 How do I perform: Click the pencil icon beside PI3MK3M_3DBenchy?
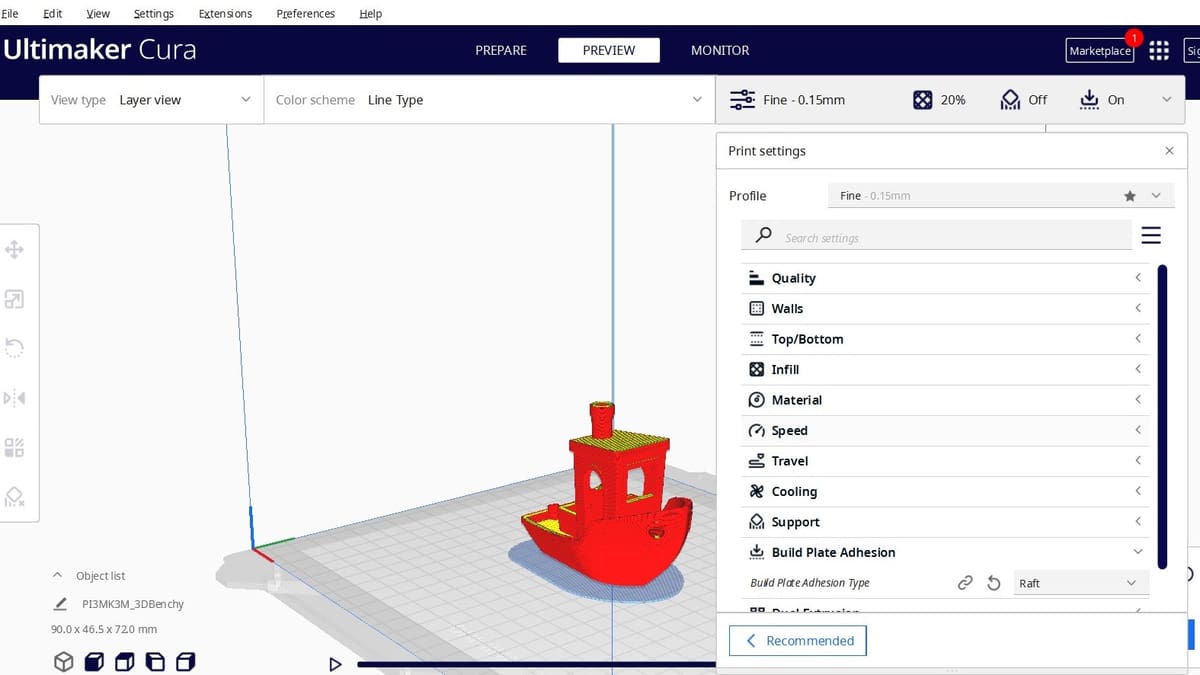[x=61, y=604]
